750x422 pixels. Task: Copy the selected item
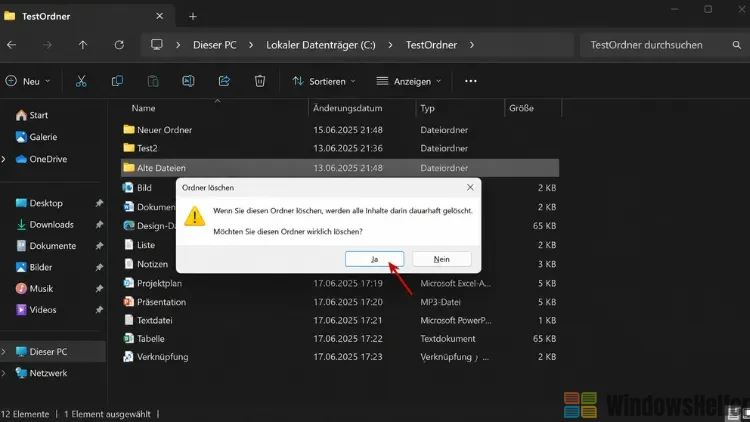click(117, 81)
